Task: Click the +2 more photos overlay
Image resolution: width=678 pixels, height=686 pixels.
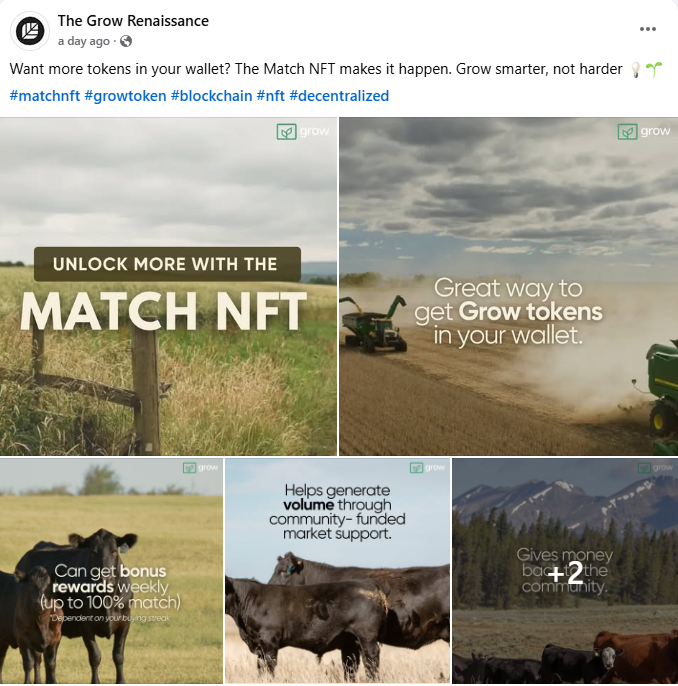Action: tap(565, 571)
